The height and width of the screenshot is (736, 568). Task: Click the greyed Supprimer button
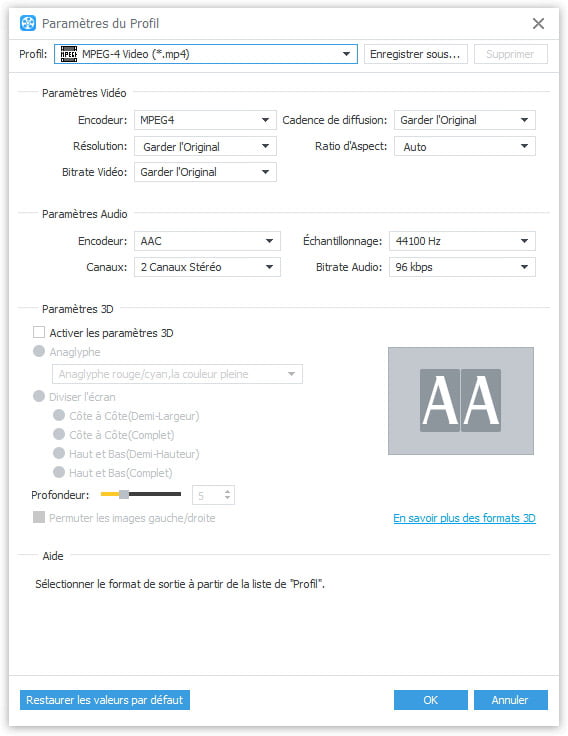point(510,54)
